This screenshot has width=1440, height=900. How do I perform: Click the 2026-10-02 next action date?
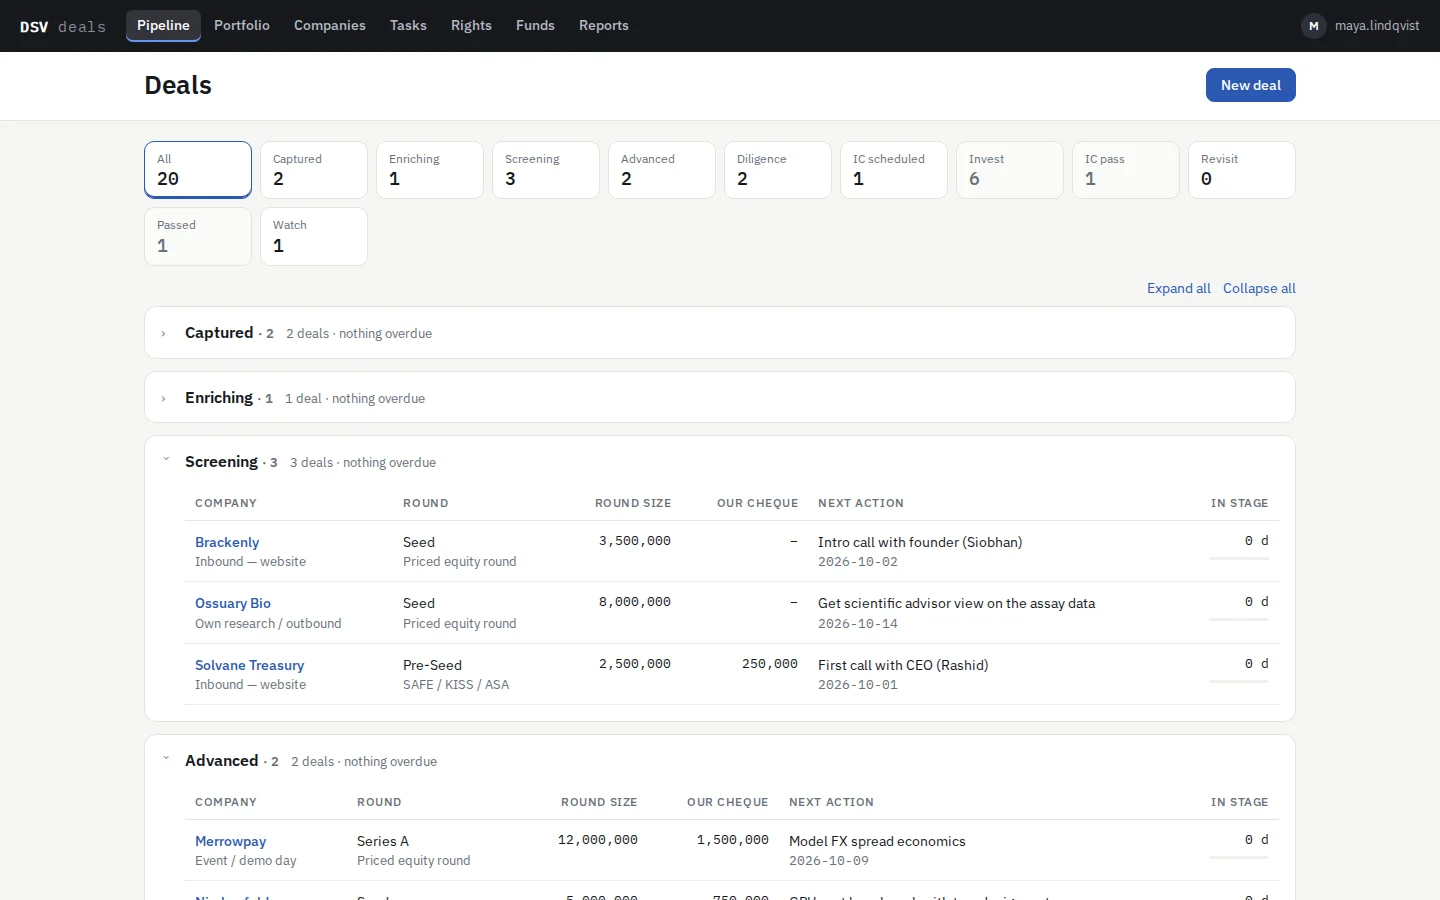click(x=858, y=562)
